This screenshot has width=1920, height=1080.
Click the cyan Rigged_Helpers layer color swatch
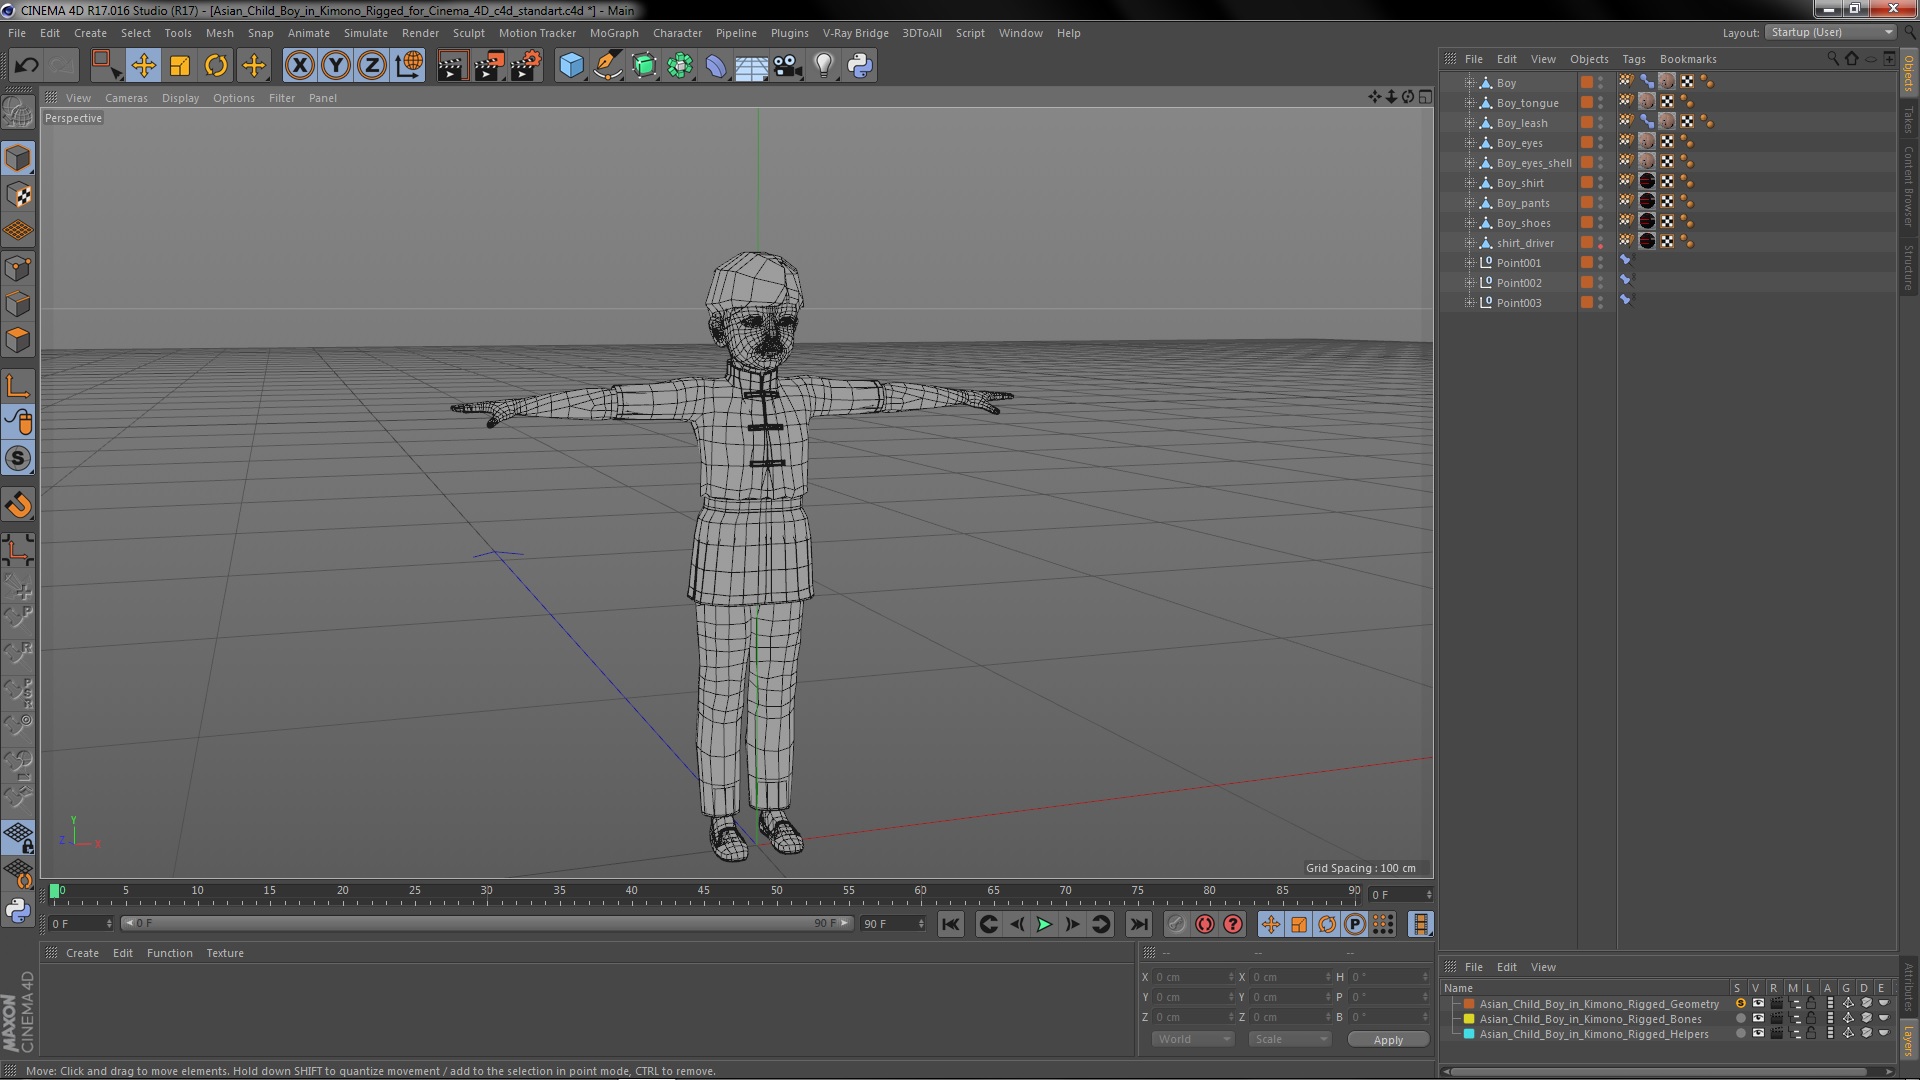1469,1034
